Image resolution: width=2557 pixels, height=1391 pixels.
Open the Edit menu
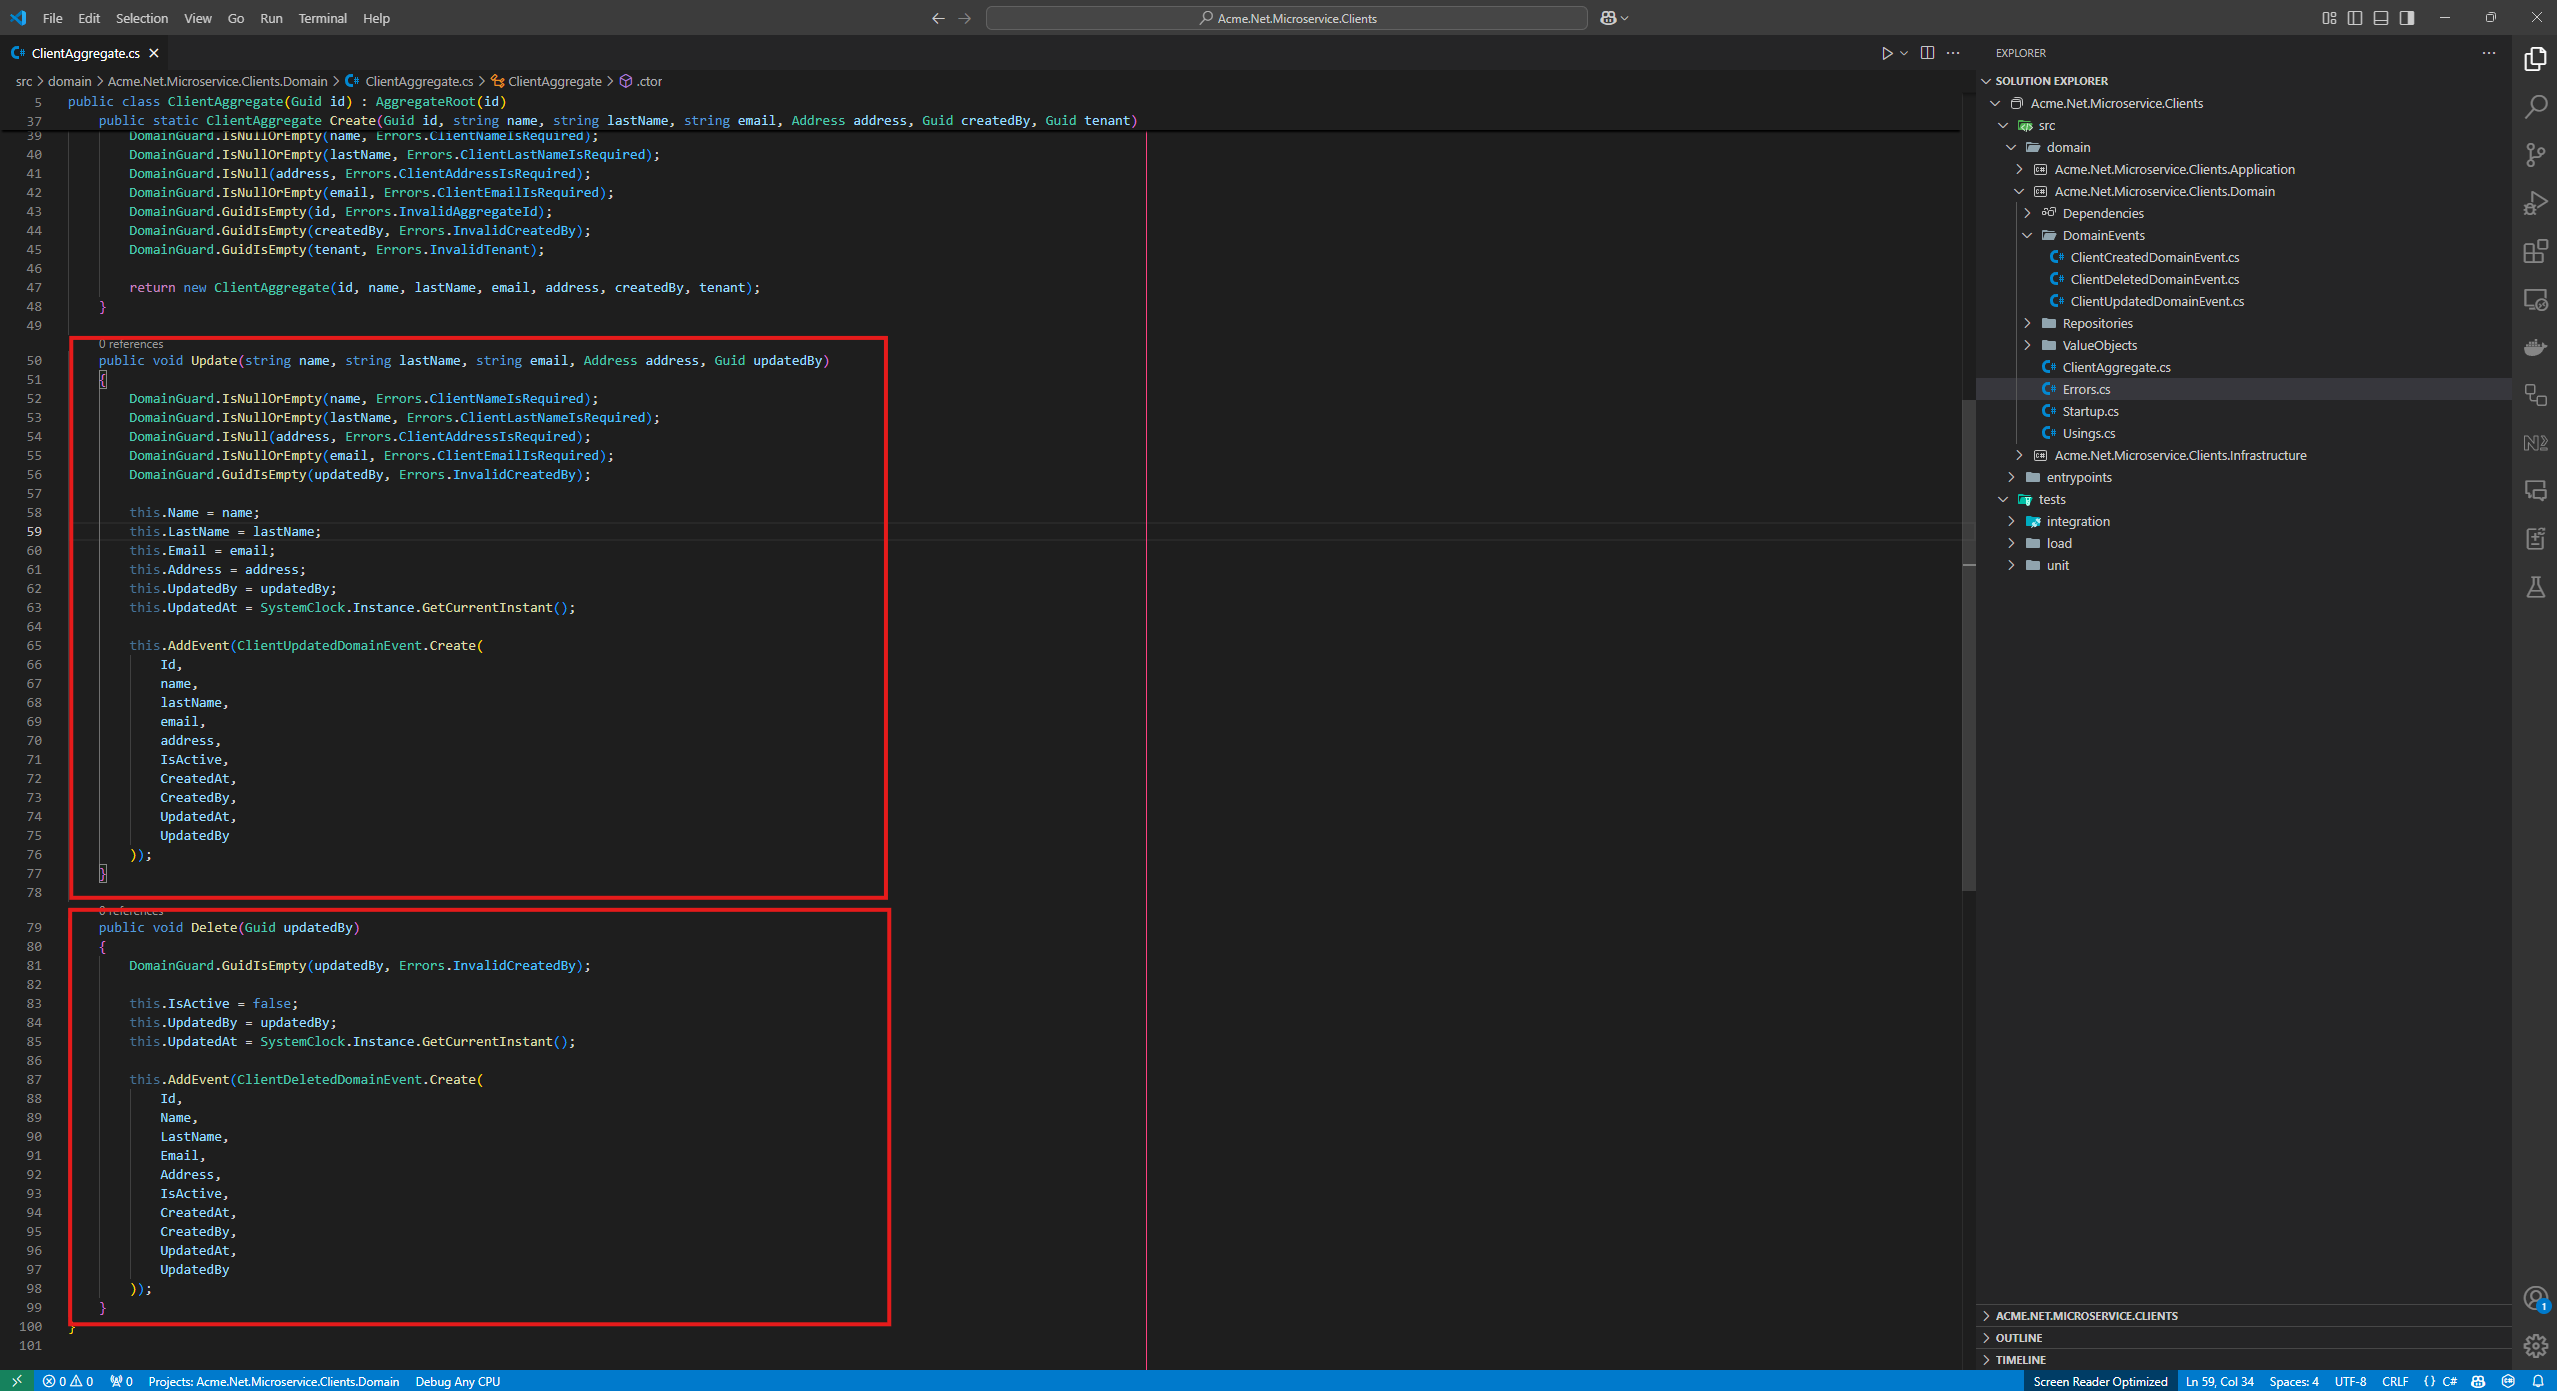pyautogui.click(x=89, y=18)
